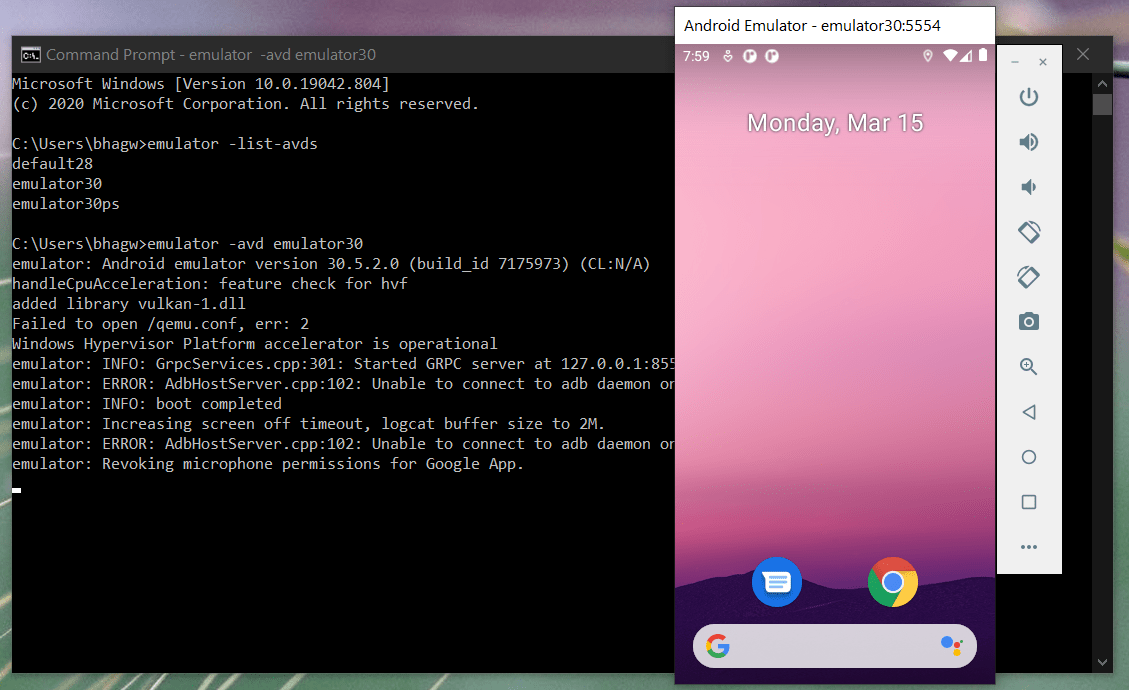The height and width of the screenshot is (690, 1129).
Task: Click the Volume down icon
Action: 1029,186
